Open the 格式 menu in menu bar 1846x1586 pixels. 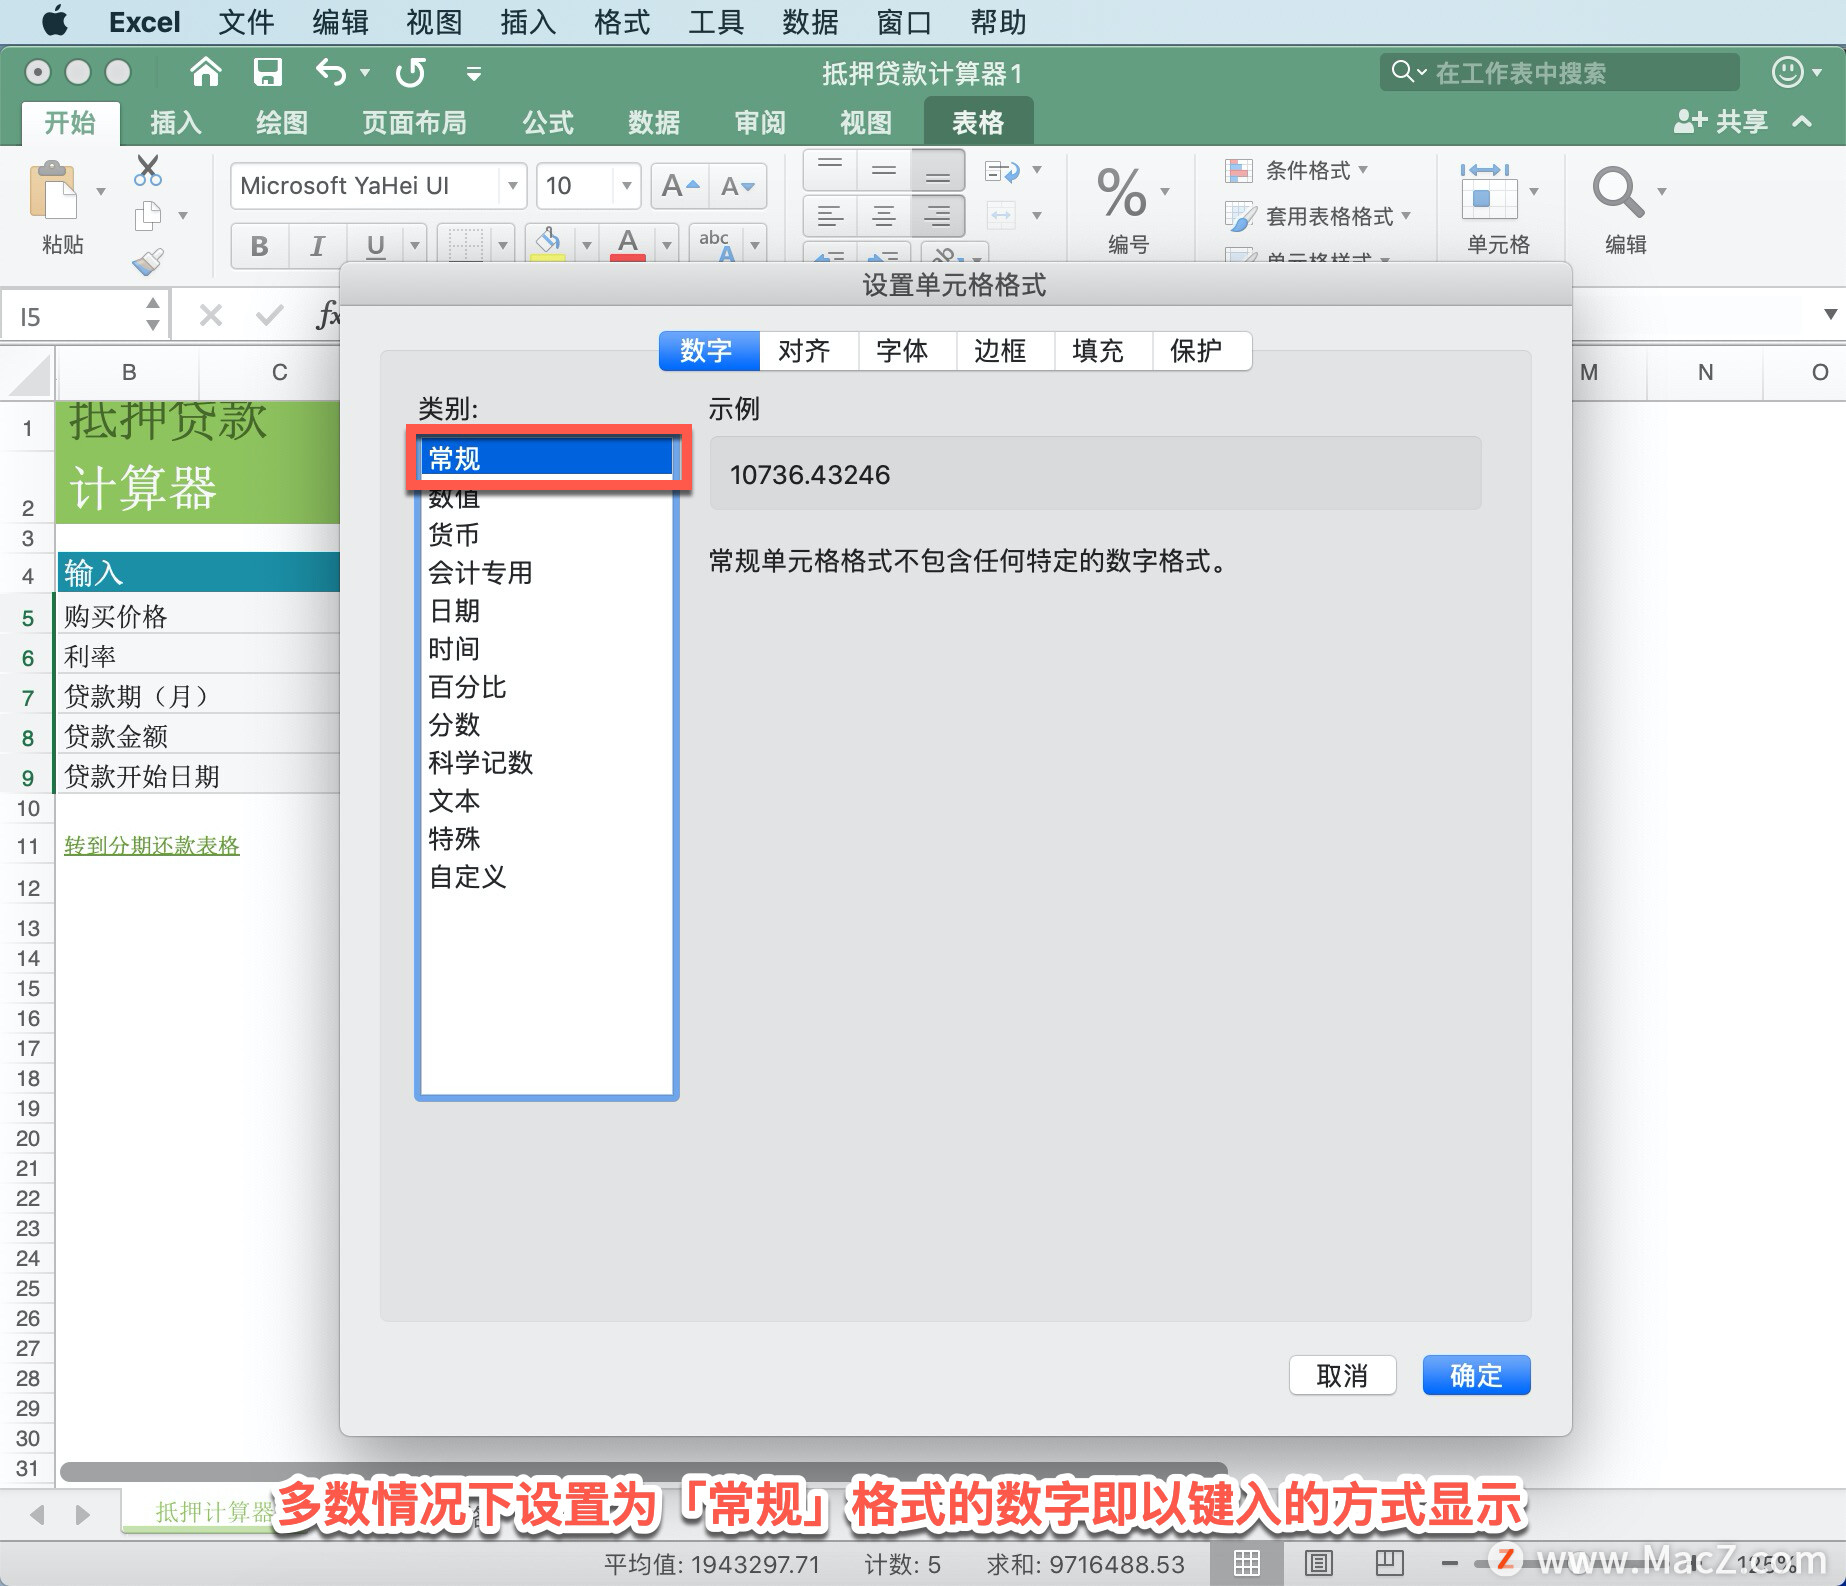pos(622,21)
